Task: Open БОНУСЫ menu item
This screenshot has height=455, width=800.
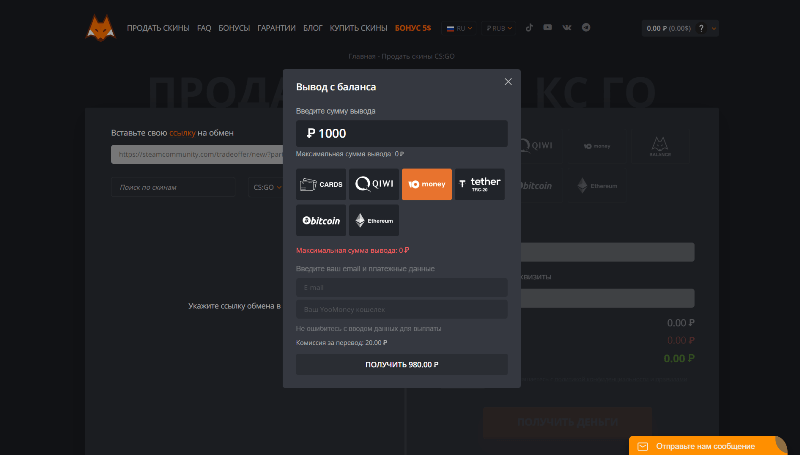Action: click(234, 28)
